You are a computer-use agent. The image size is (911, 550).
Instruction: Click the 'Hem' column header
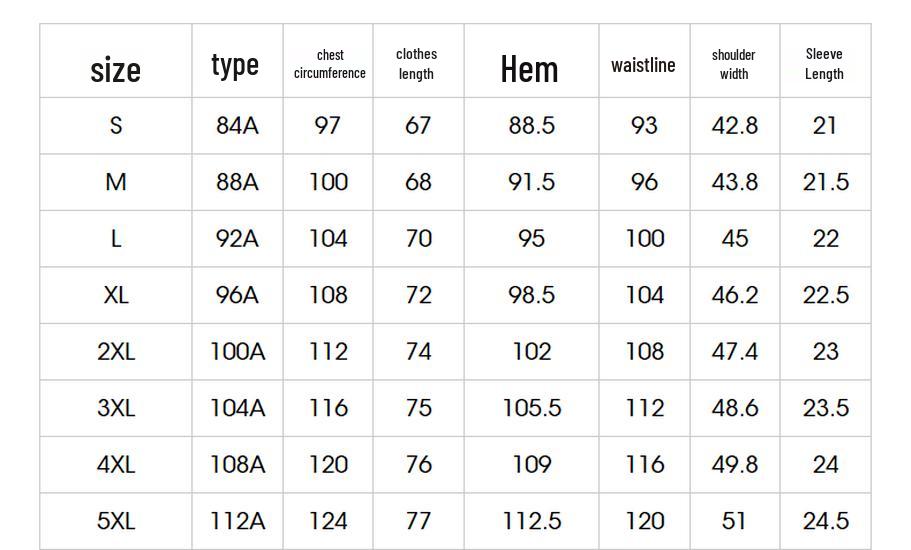point(529,69)
